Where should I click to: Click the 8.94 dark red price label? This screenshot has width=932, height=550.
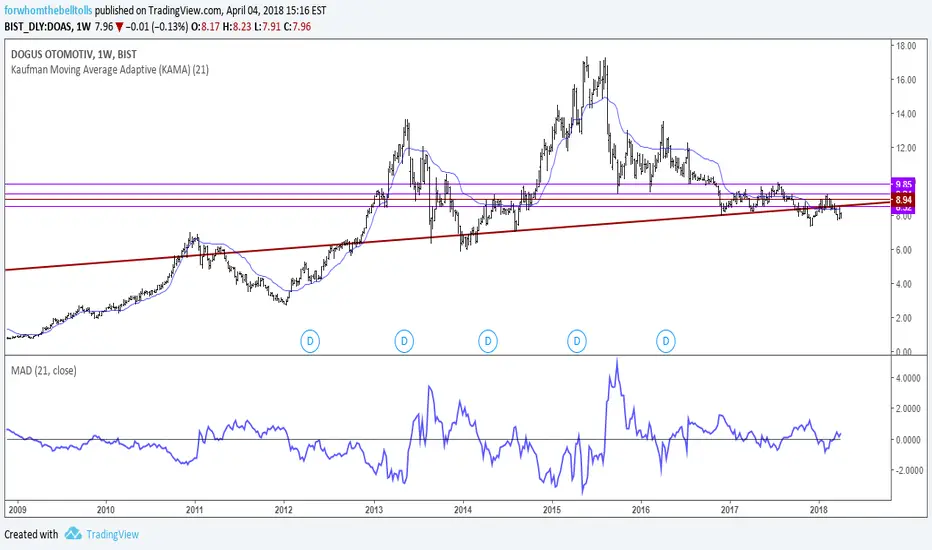[903, 200]
